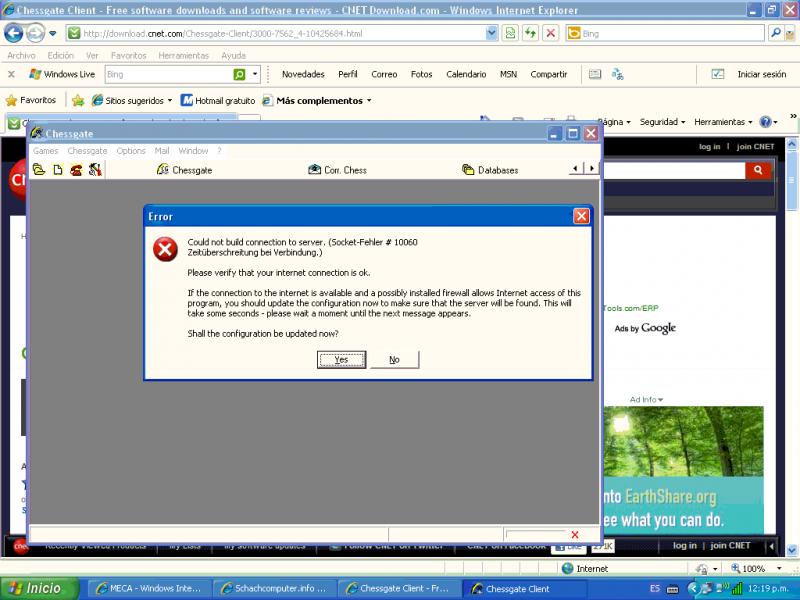800x600 pixels.
Task: Switch to the Databases tab
Action: [x=490, y=170]
